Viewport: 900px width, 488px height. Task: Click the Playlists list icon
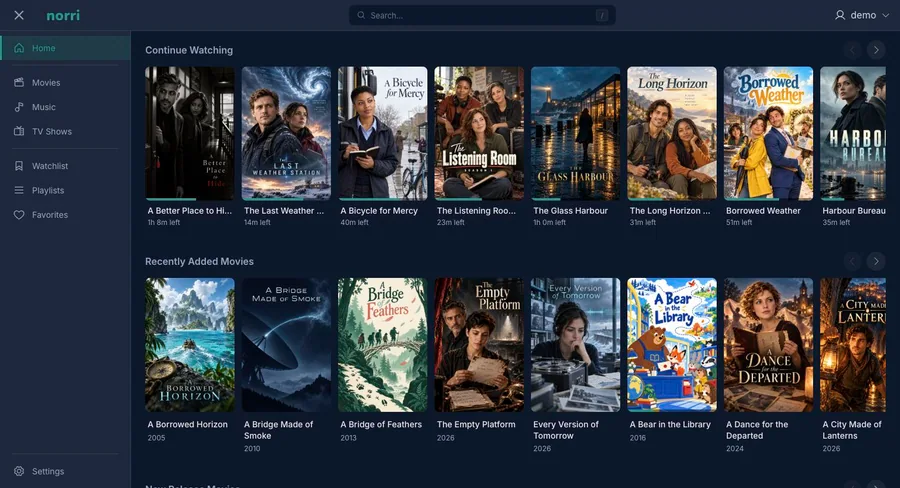coord(19,191)
